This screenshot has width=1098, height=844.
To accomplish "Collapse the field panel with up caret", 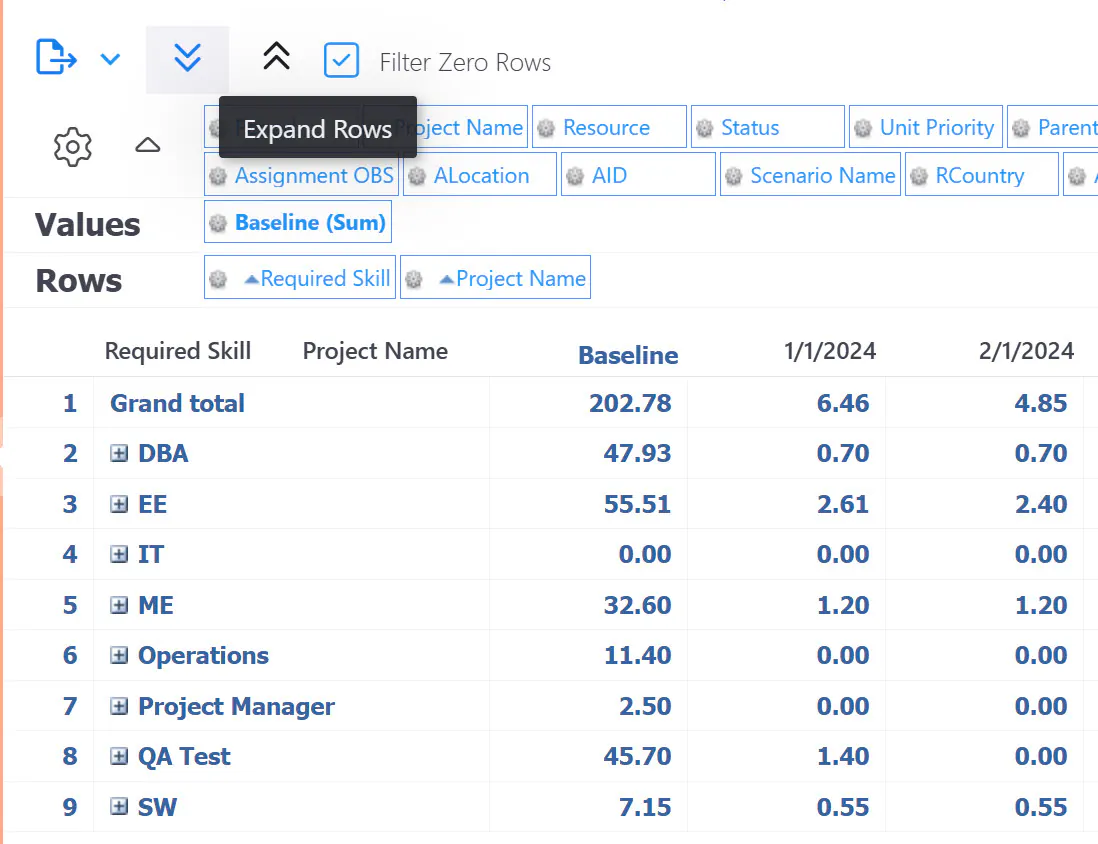I will [148, 145].
